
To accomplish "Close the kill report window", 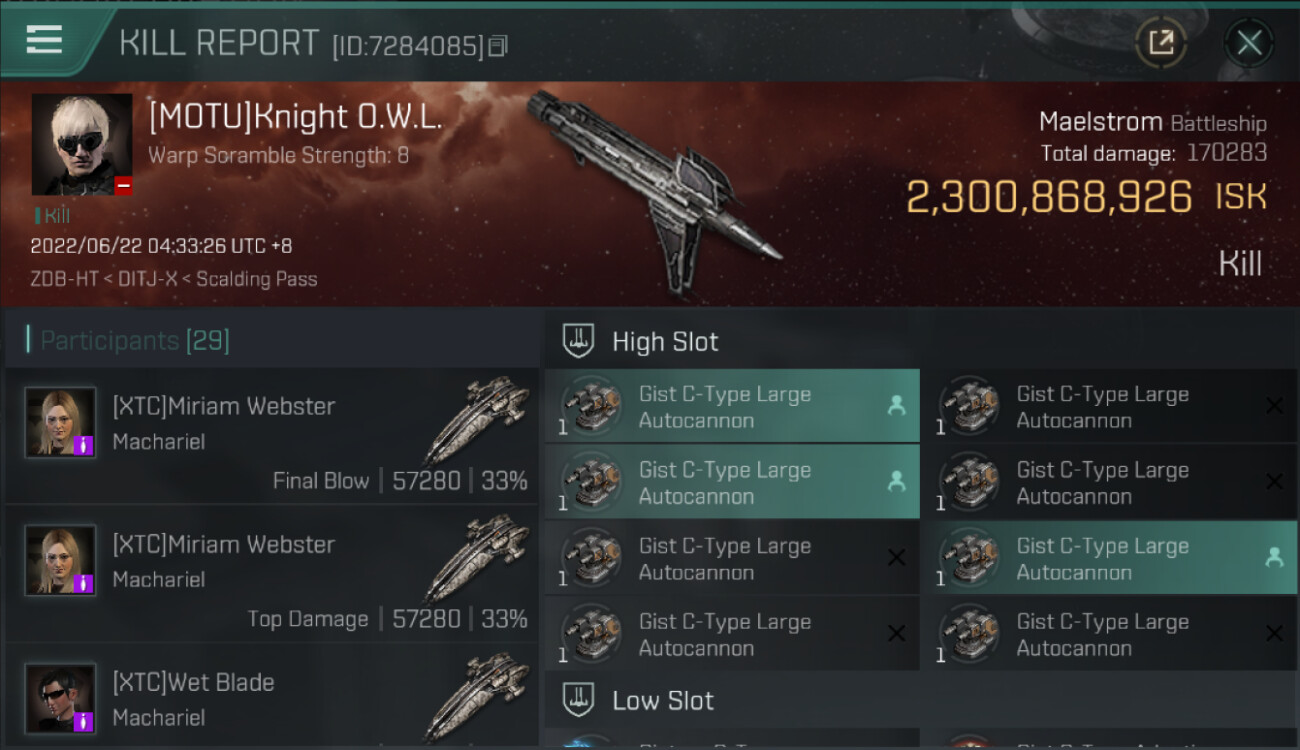I will click(1249, 43).
